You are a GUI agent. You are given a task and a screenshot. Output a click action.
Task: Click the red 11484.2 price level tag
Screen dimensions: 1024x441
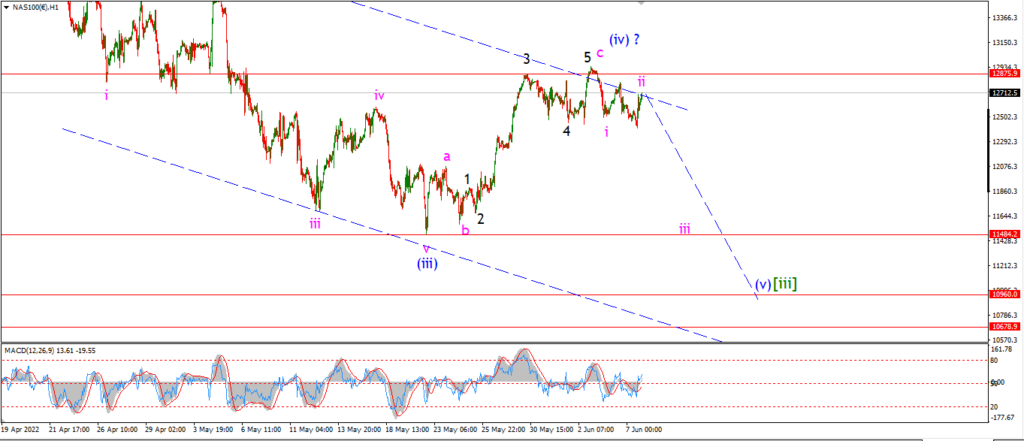coord(1005,234)
